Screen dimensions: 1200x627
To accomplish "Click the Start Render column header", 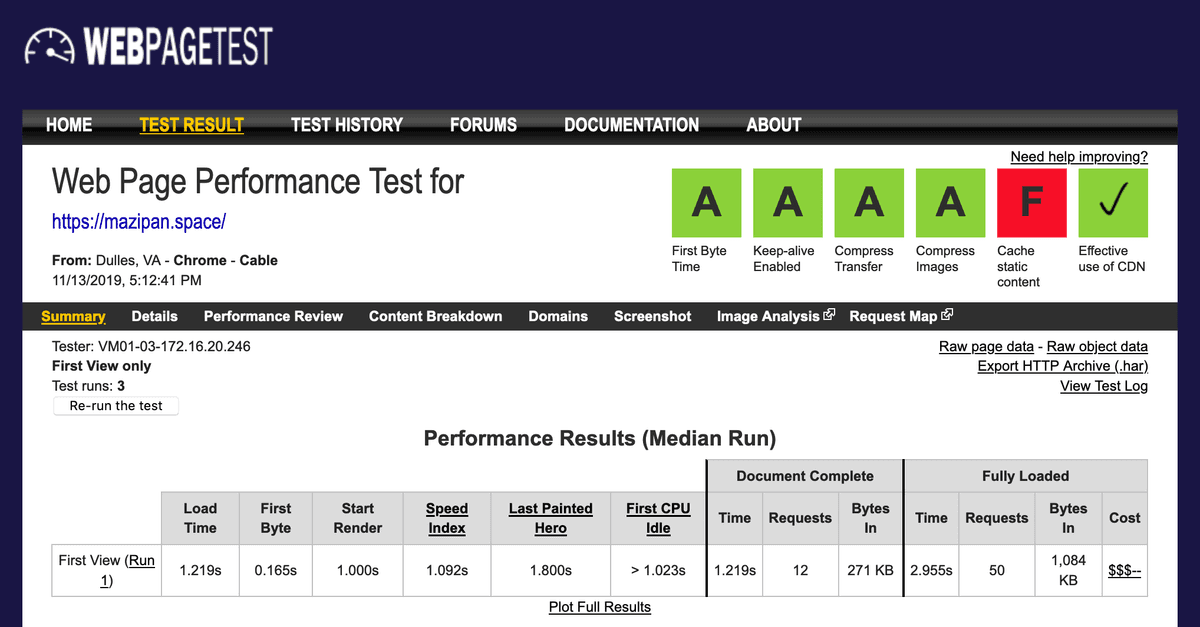I will coord(358,518).
